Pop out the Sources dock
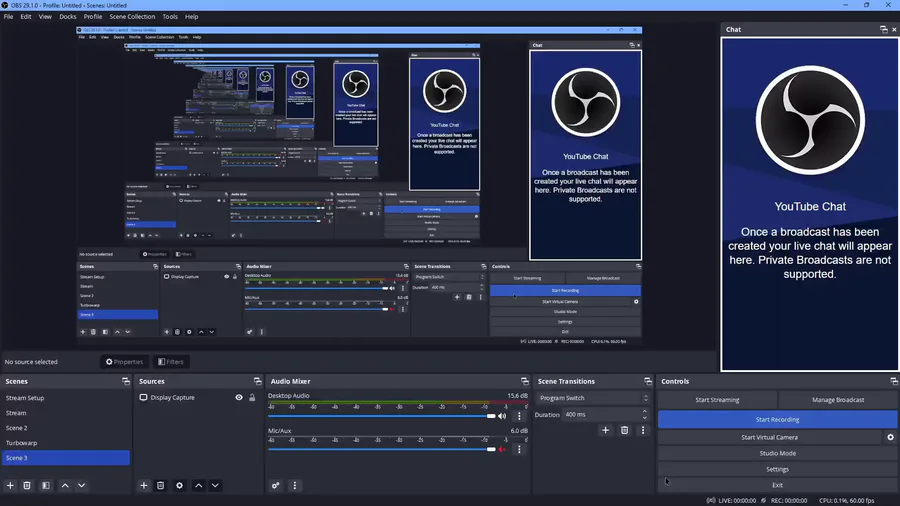The width and height of the screenshot is (900, 506). pyautogui.click(x=257, y=382)
